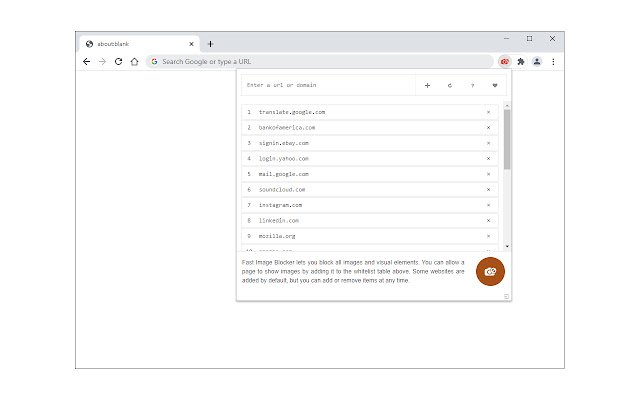Image resolution: width=640 pixels, height=400 pixels.
Task: Click the whitelist scrollbar up arrow
Action: point(507,106)
